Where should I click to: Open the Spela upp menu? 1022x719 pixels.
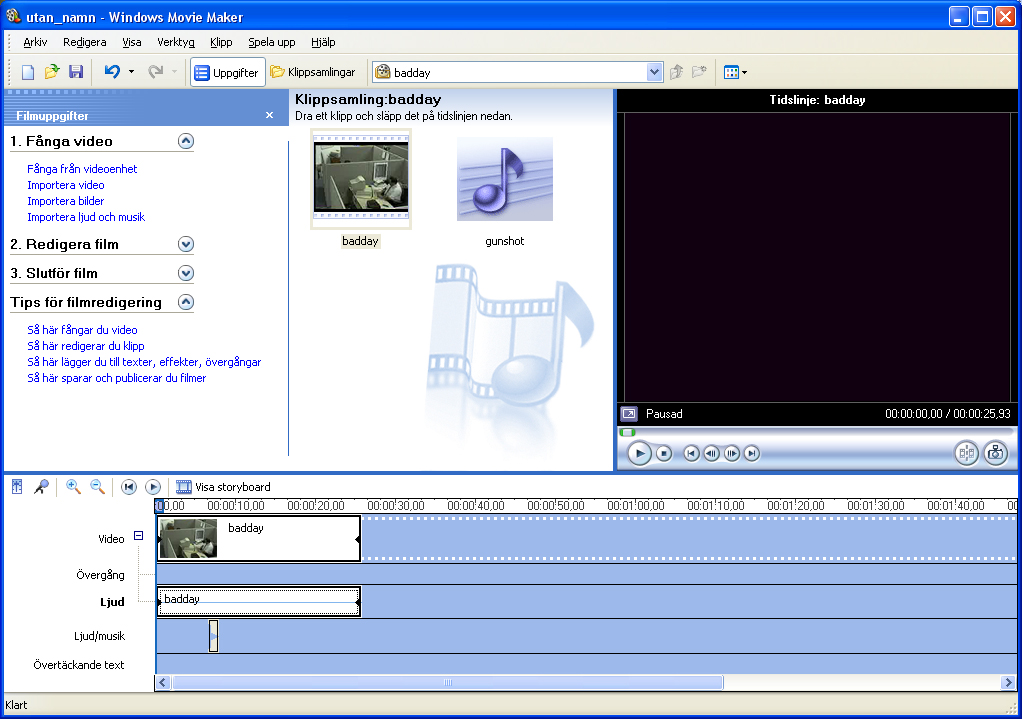(x=272, y=42)
